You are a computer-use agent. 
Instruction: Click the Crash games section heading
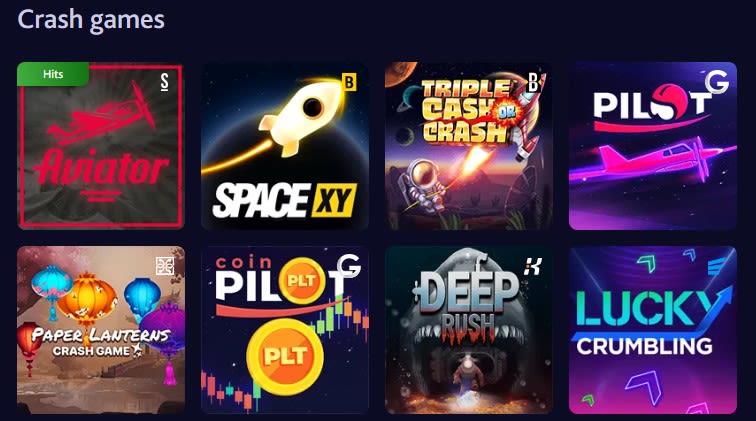tap(91, 20)
